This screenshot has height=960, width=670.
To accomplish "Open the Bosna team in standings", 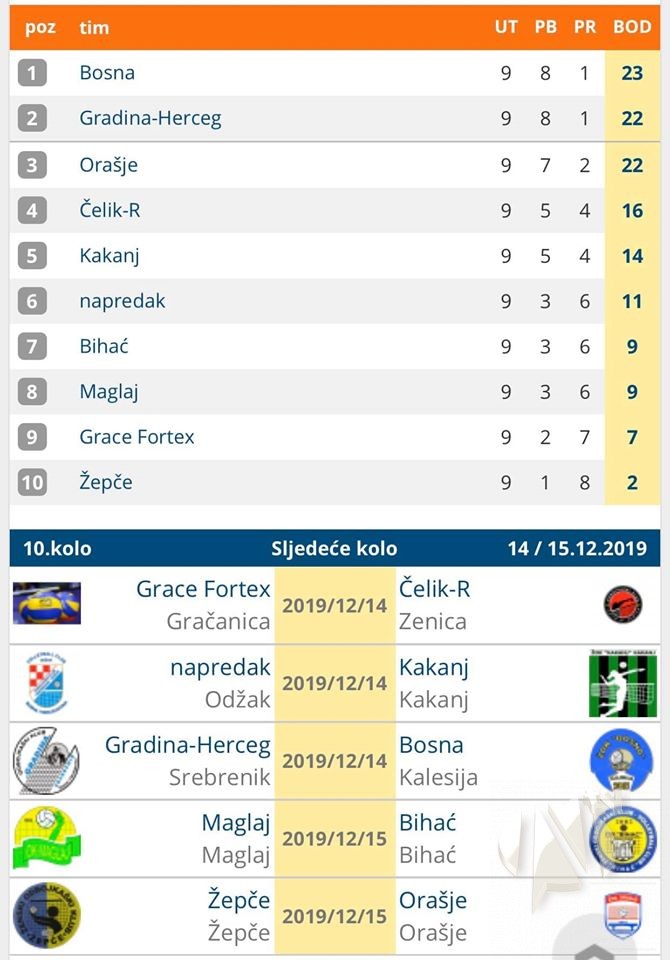I will (x=107, y=72).
